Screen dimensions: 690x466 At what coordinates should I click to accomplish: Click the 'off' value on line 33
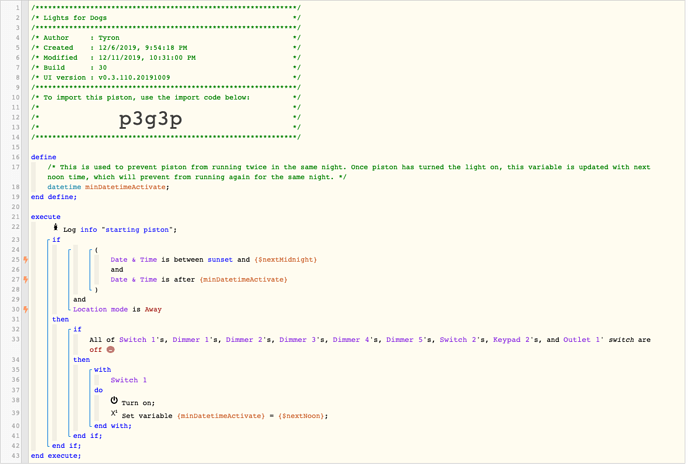95,350
